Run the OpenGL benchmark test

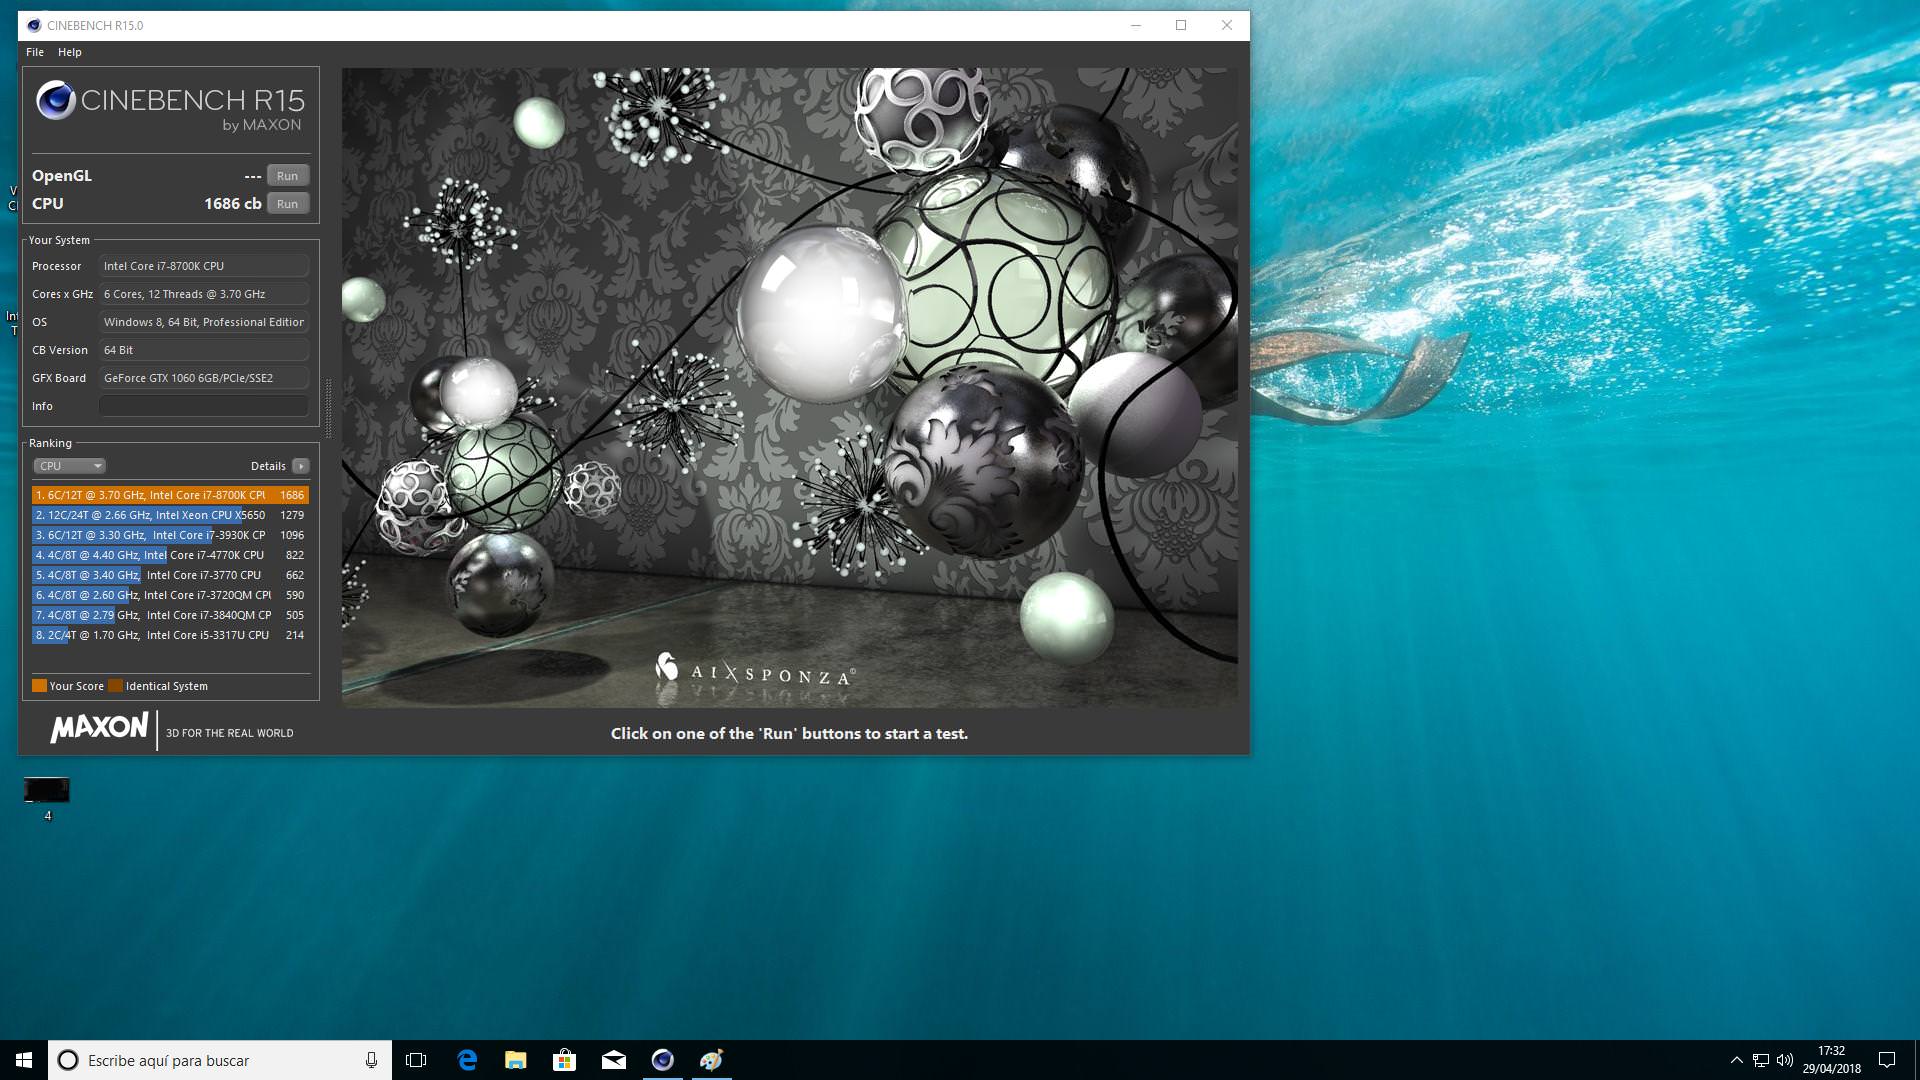[287, 176]
